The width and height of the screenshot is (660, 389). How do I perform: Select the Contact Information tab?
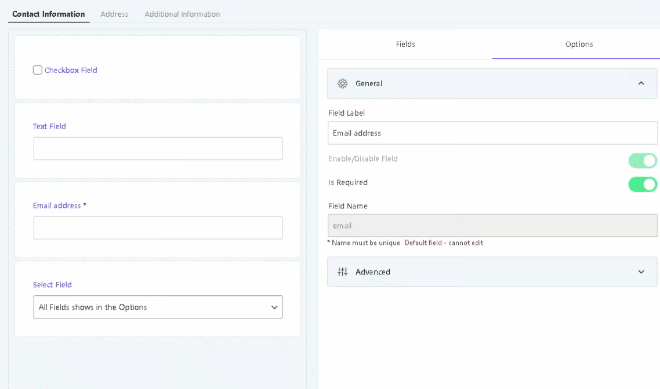pos(48,14)
